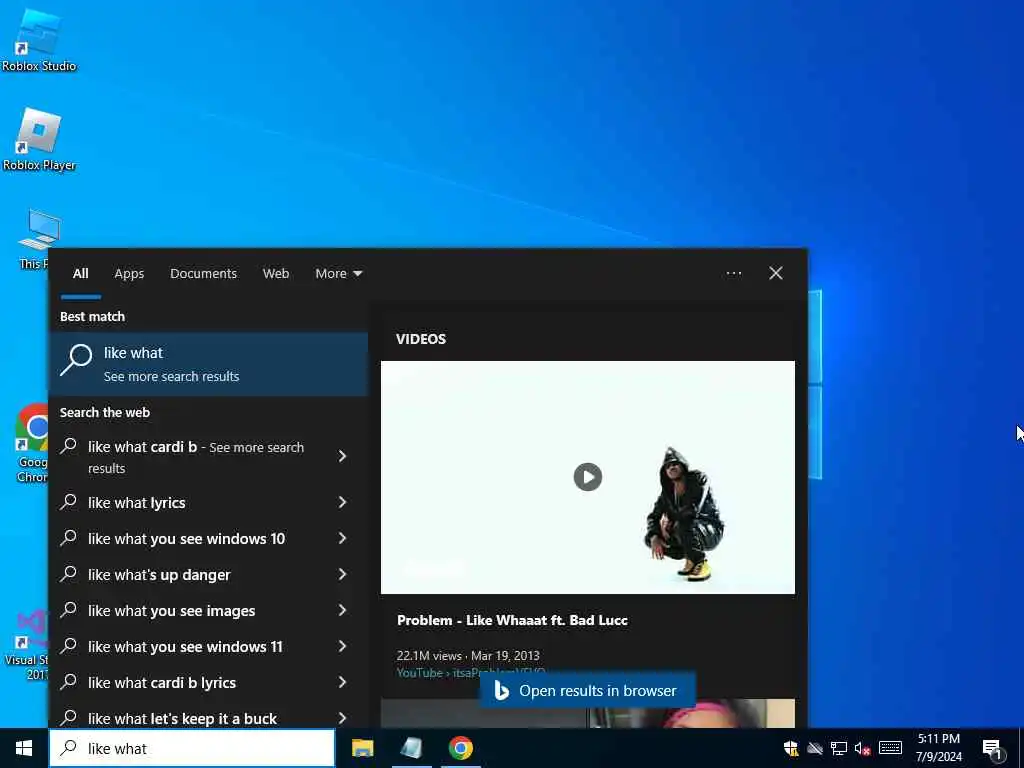Expand arrow for 'like what you see windows 11'

(x=342, y=646)
